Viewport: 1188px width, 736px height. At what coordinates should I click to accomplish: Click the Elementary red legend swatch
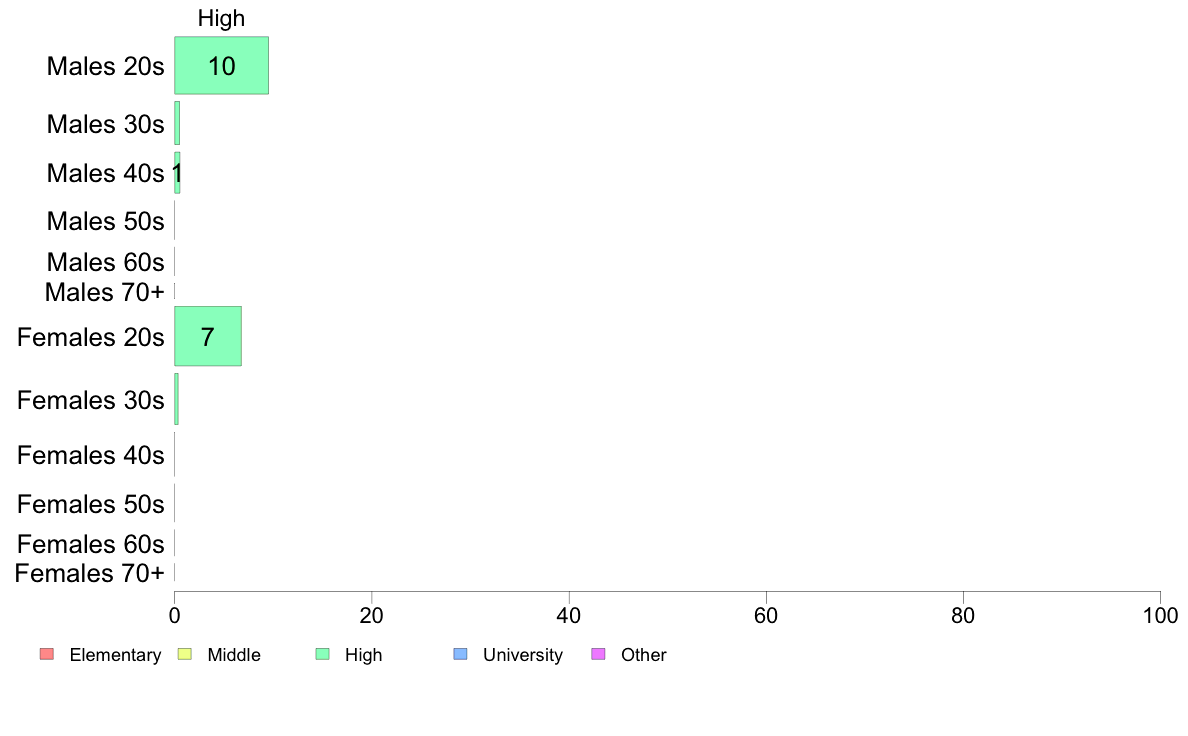click(x=47, y=654)
